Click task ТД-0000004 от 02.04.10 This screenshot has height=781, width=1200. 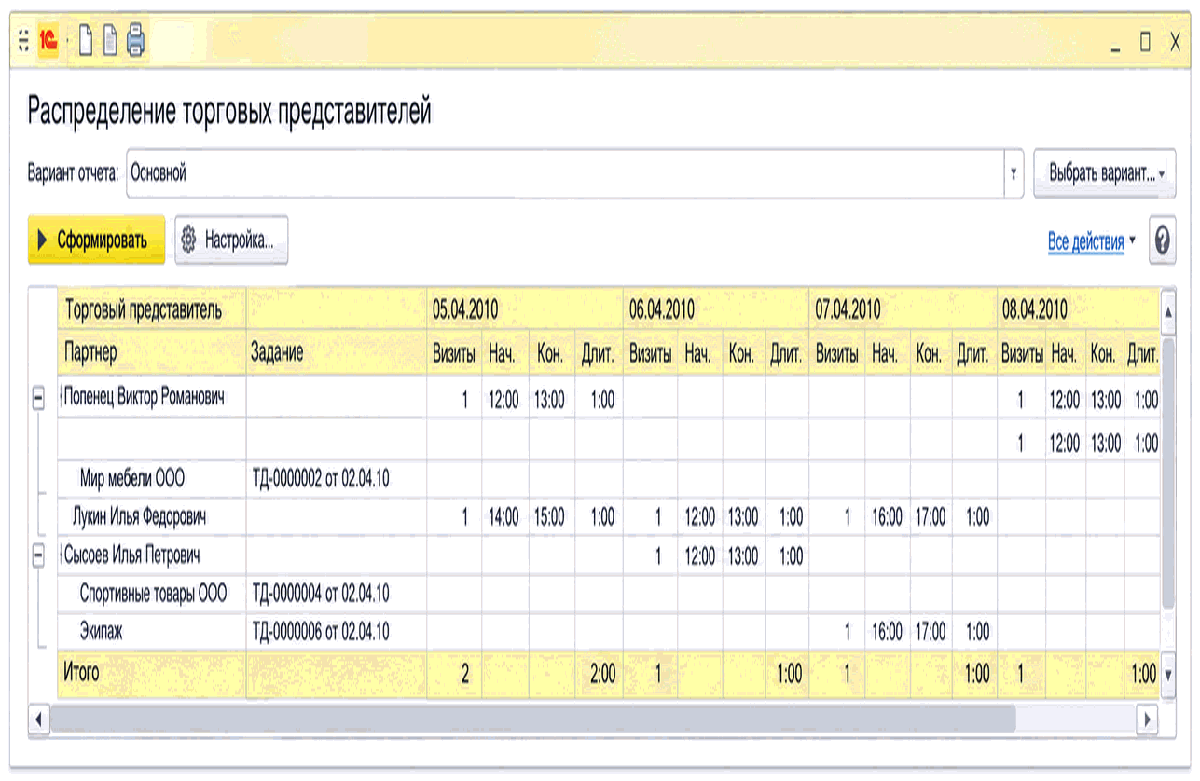321,593
